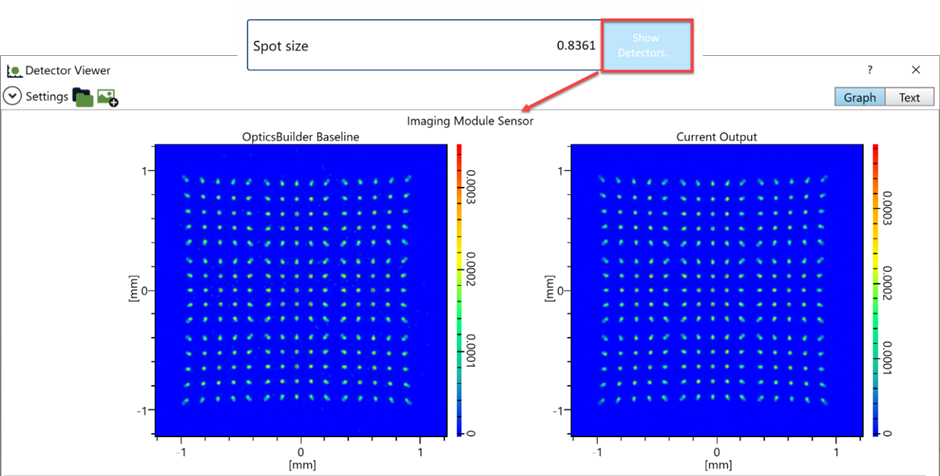The width and height of the screenshot is (940, 476).
Task: Click the OpticsBuilder Baseline color scale bar
Action: (x=459, y=290)
